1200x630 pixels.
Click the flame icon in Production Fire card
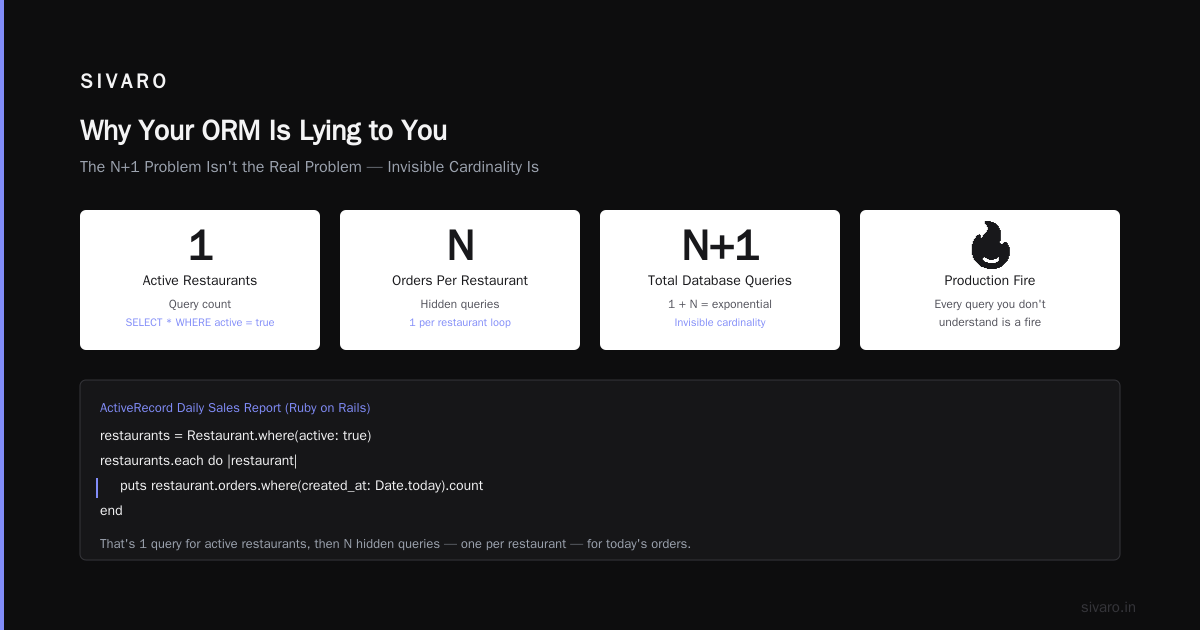point(990,245)
